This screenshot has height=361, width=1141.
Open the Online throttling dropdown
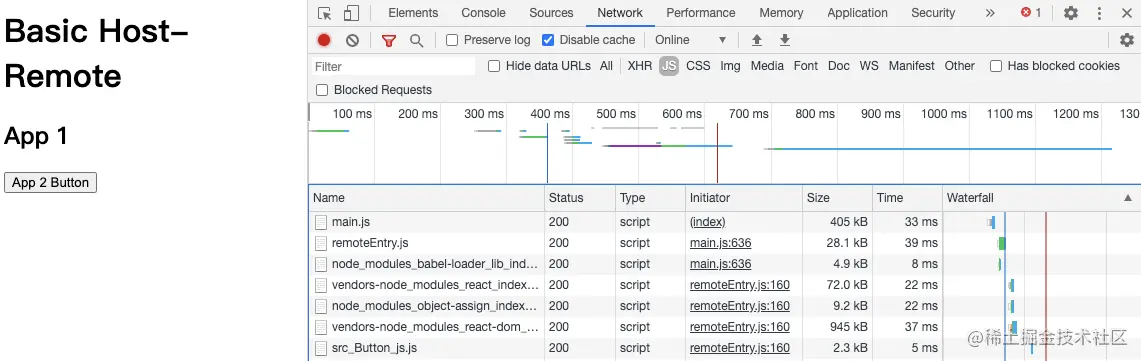click(x=690, y=40)
